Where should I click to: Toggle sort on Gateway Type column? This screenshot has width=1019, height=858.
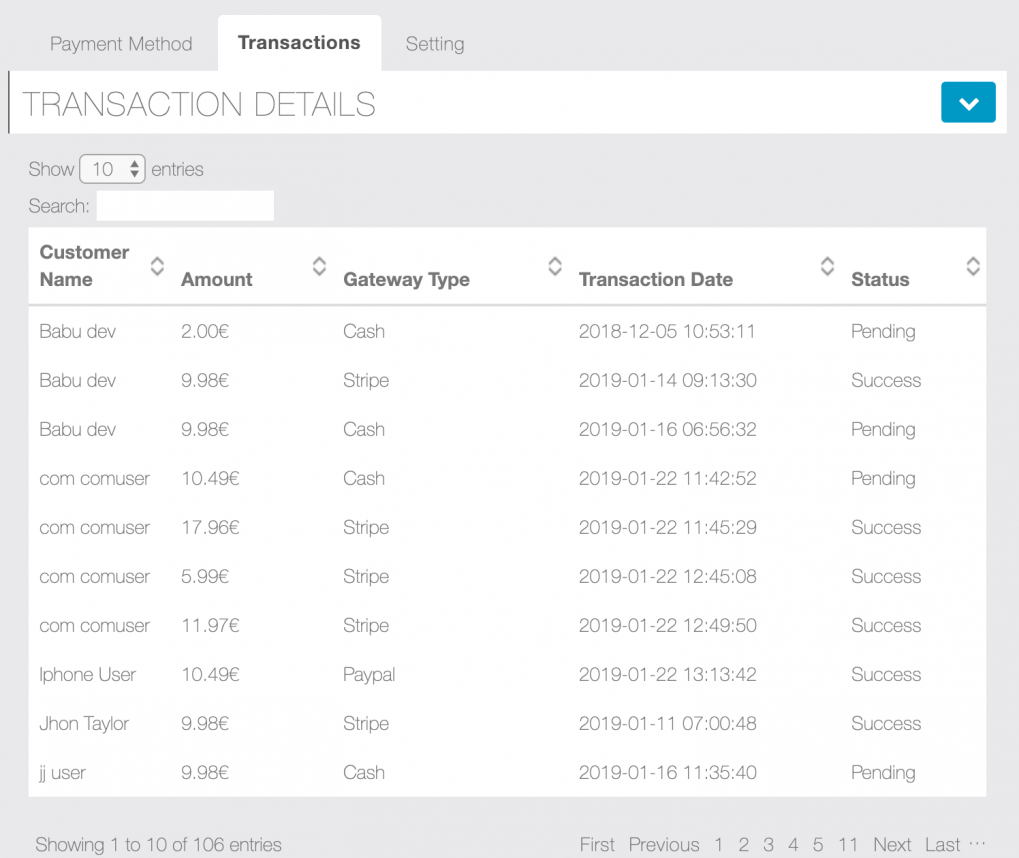555,266
